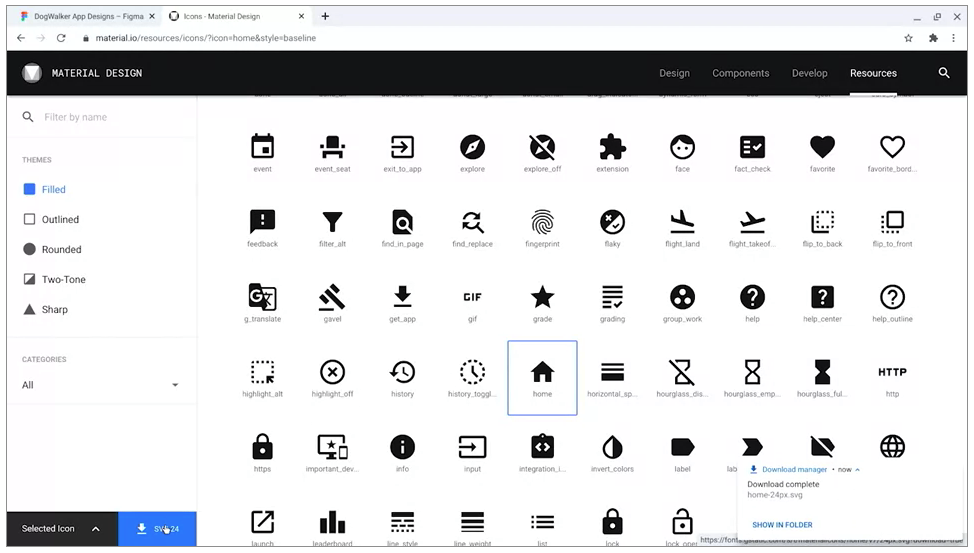Select the favorite_border outlined heart icon
Image resolution: width=974 pixels, height=553 pixels.
[x=892, y=147]
